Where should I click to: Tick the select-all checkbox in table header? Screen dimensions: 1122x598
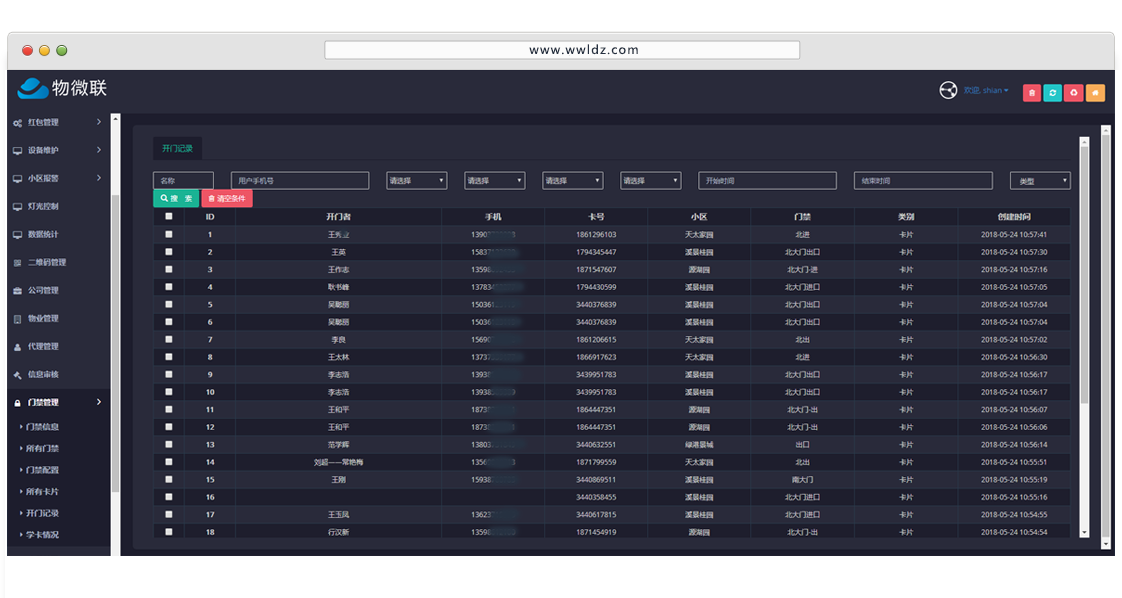169,216
